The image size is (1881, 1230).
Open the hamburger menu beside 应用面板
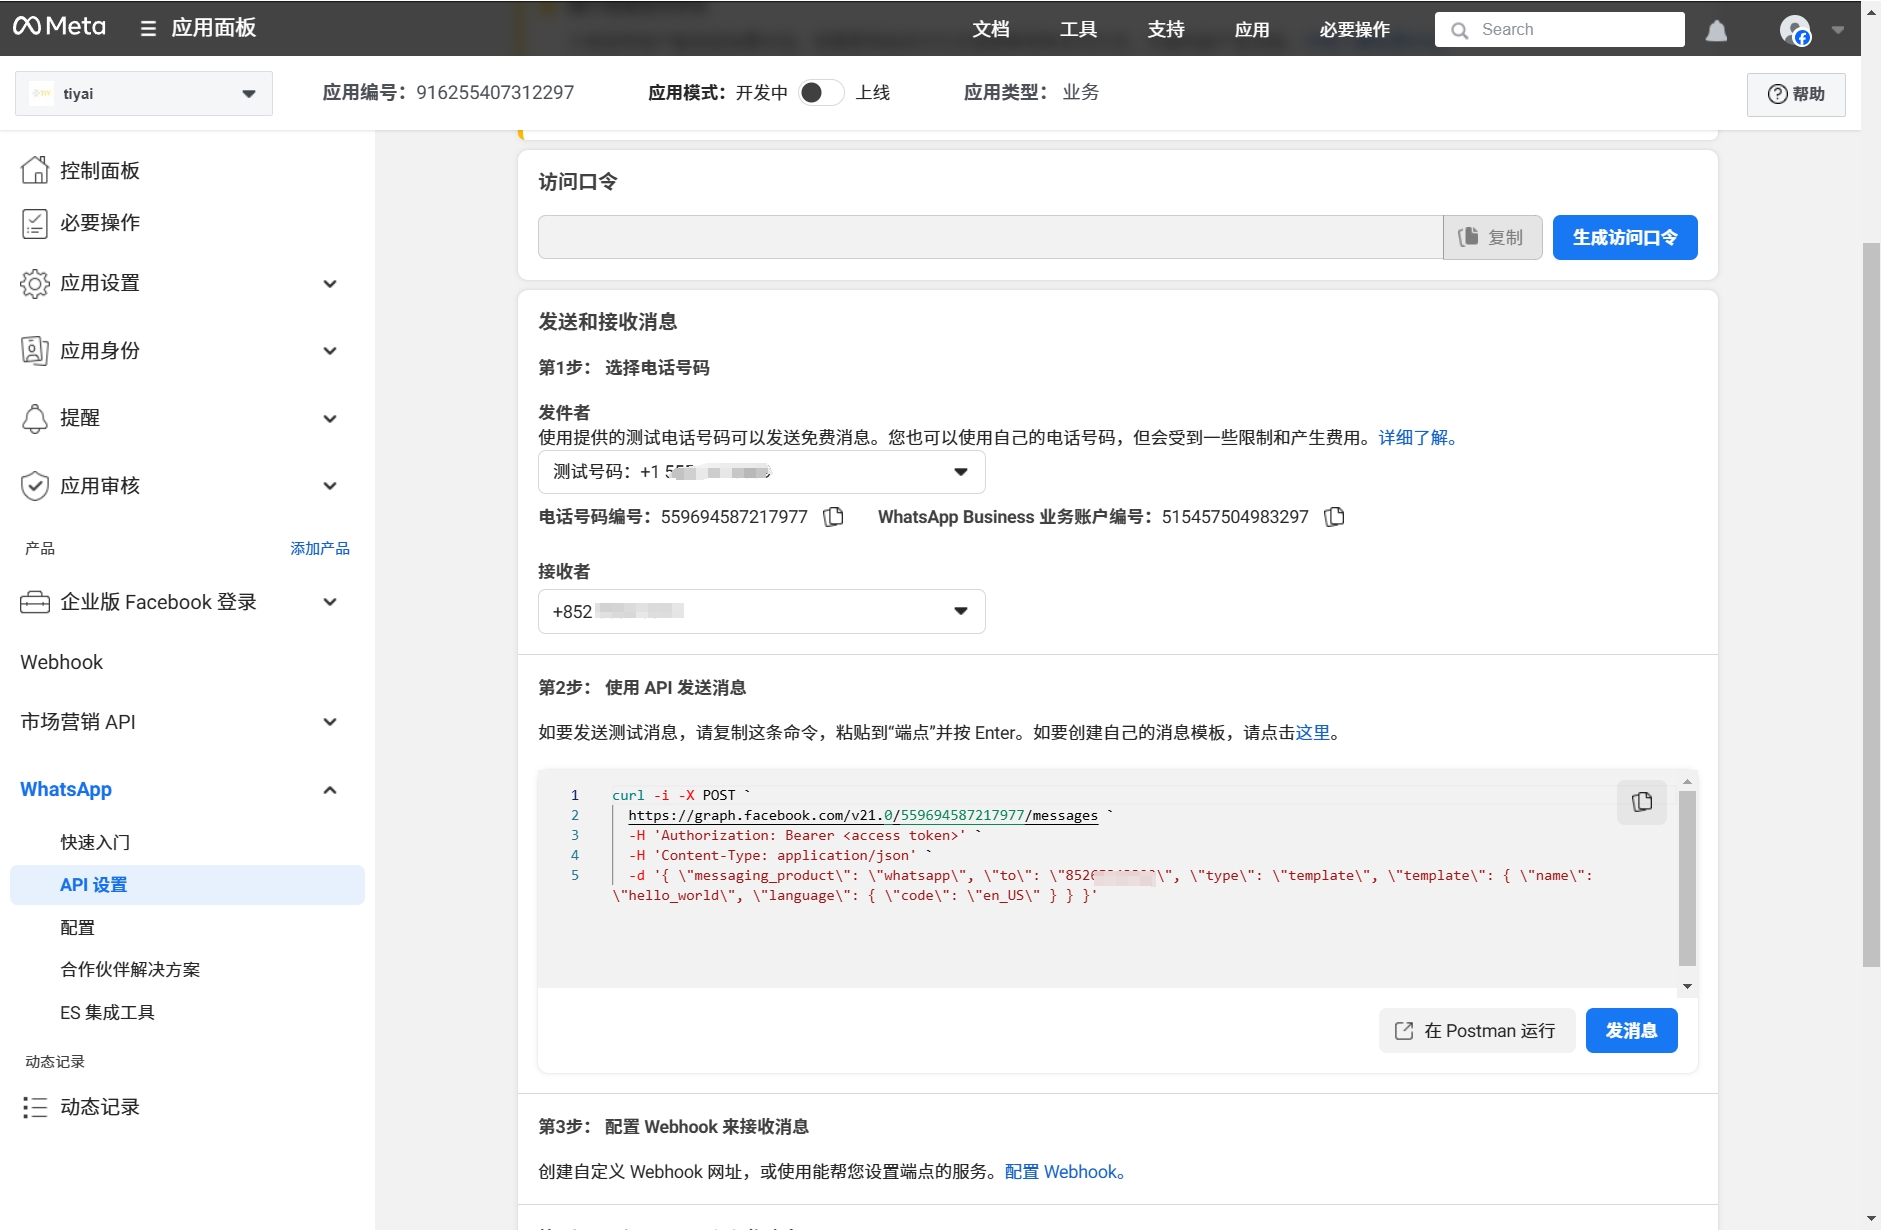pos(148,28)
